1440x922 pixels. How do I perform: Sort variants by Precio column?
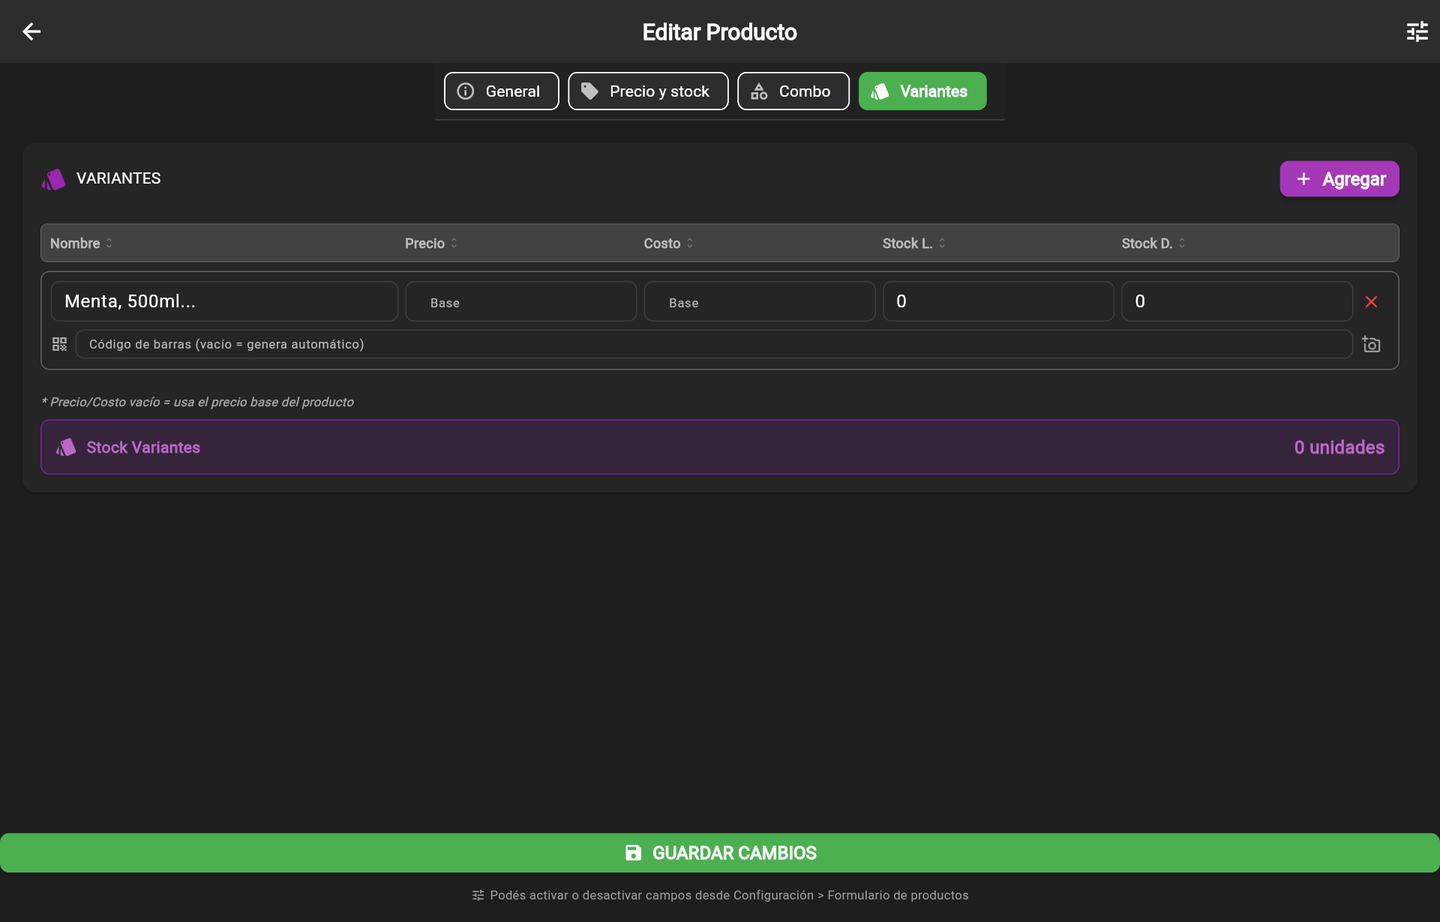[431, 243]
